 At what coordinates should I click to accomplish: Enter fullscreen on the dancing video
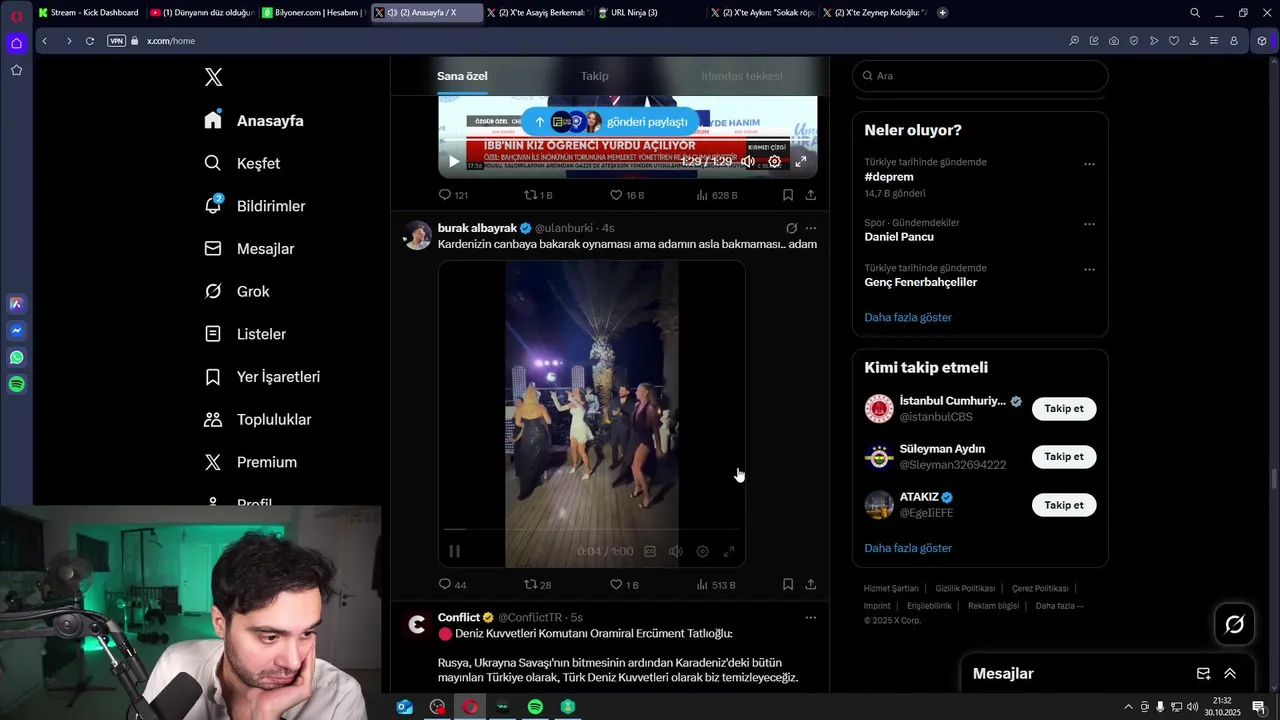[x=729, y=551]
